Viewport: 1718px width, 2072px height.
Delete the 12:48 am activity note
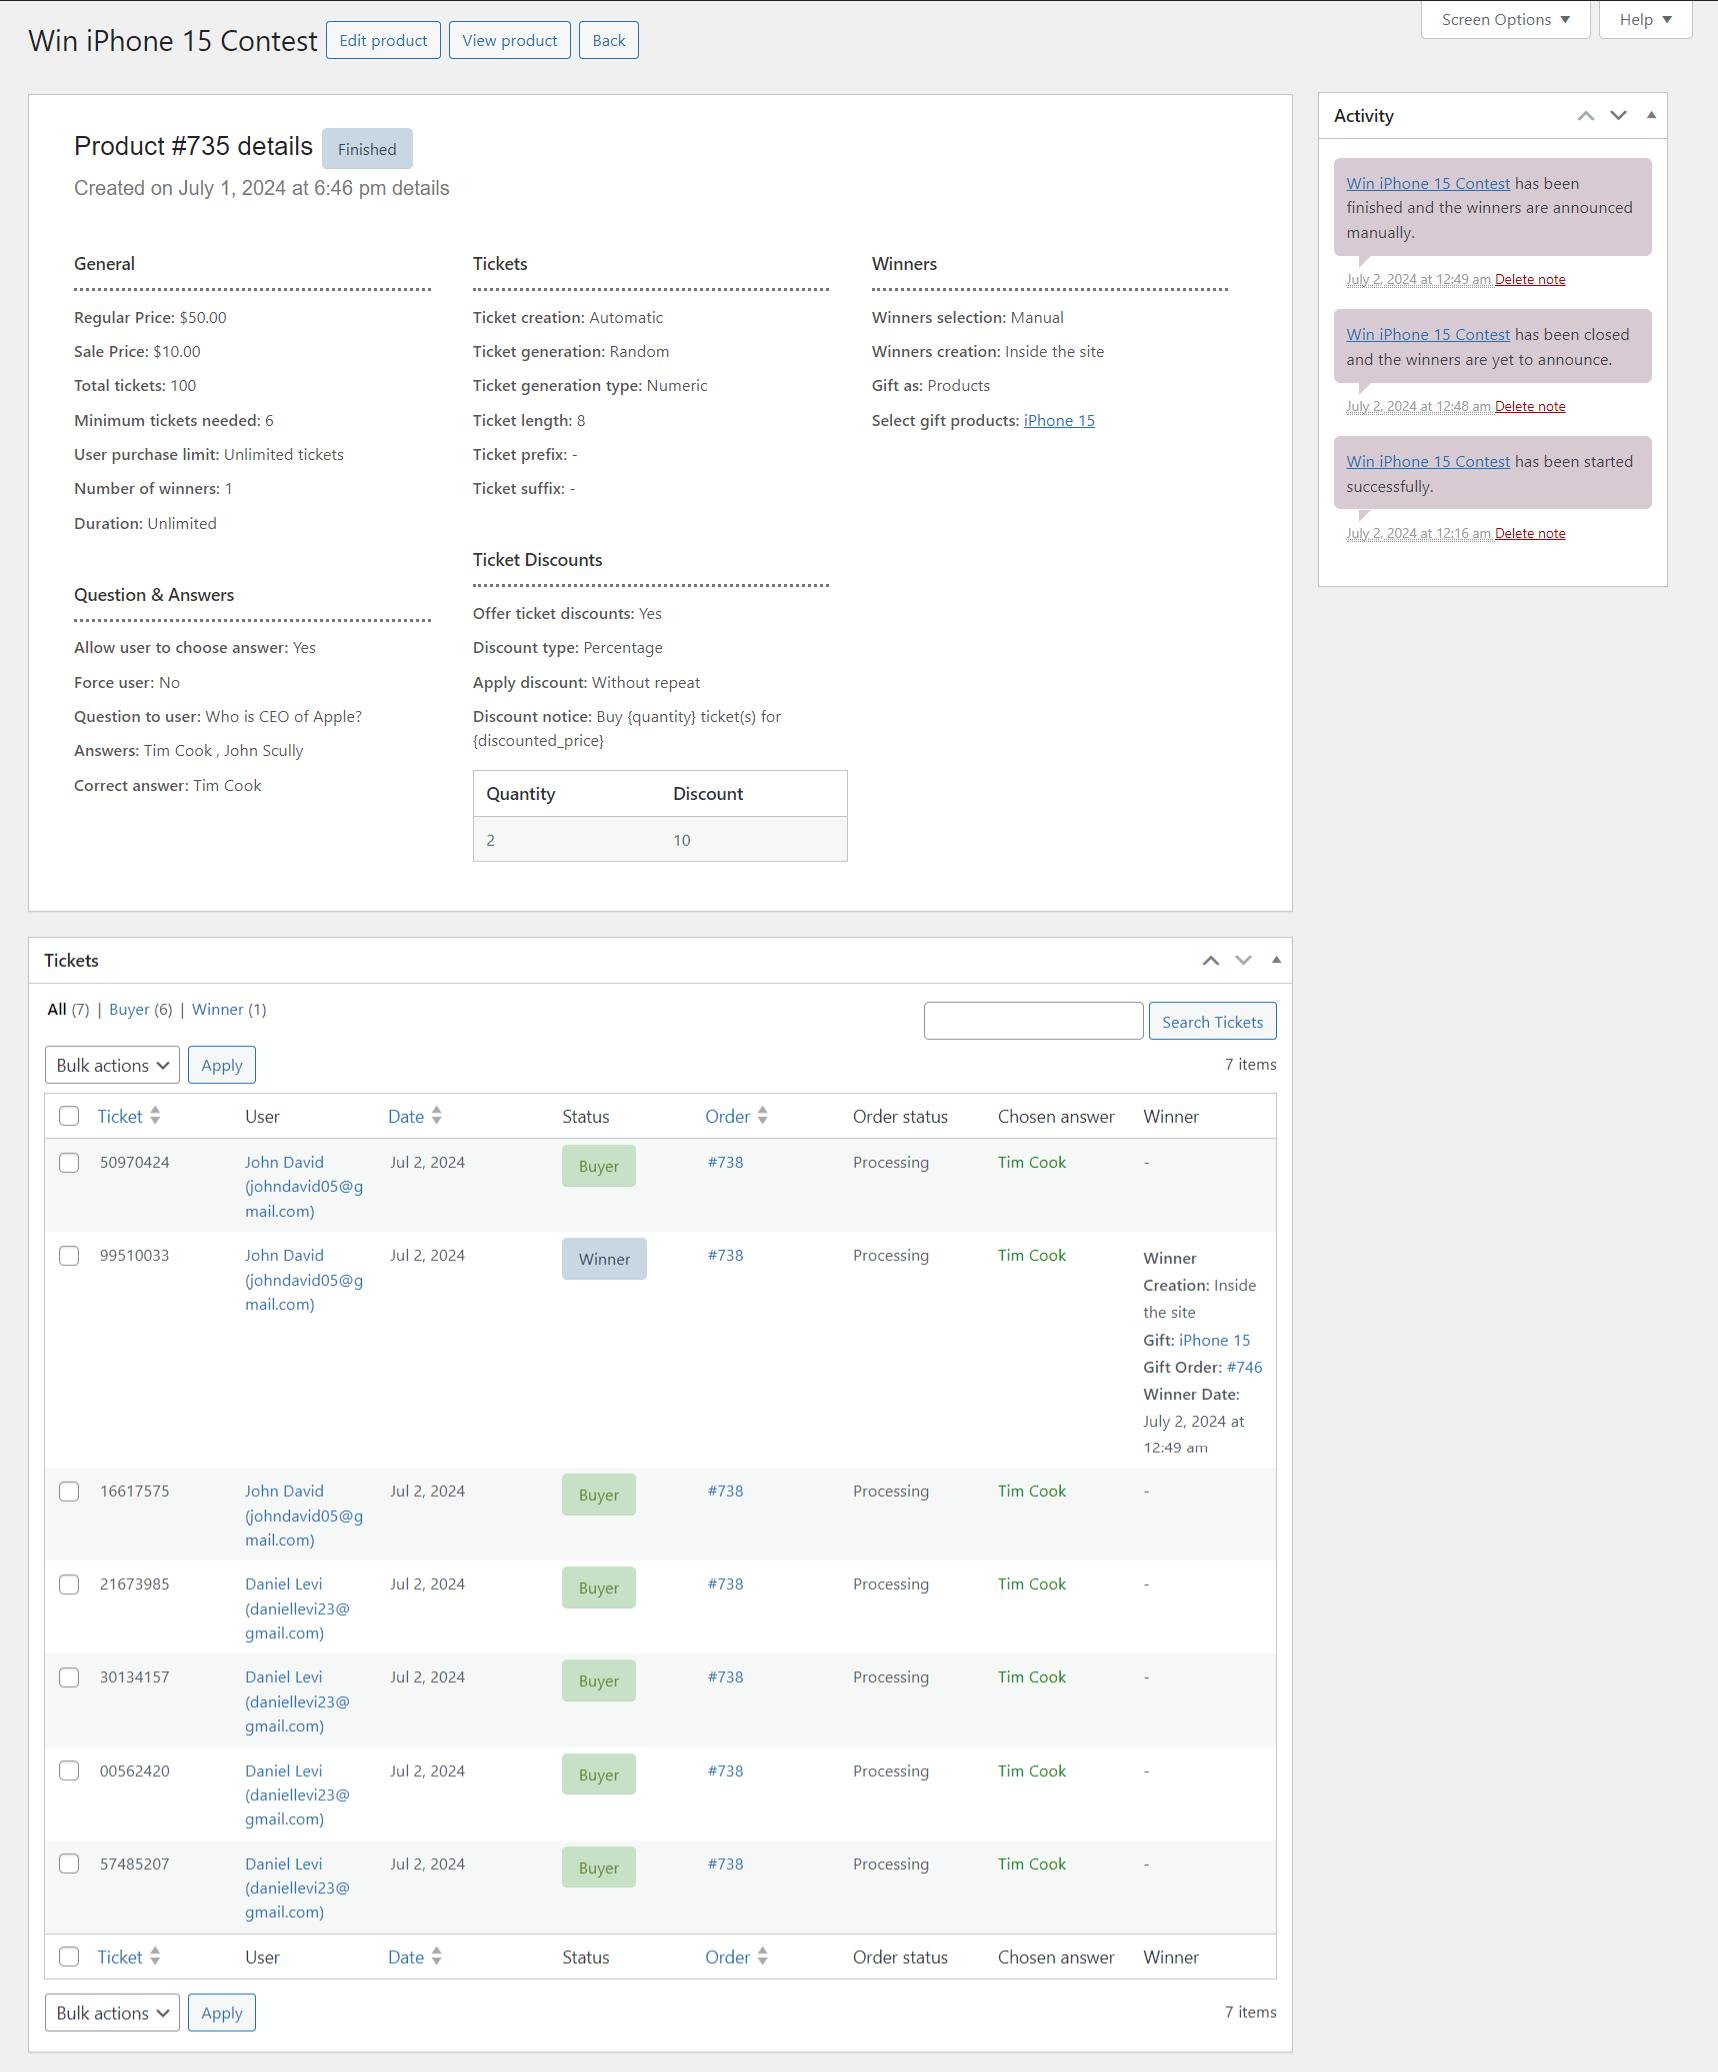[x=1530, y=407]
